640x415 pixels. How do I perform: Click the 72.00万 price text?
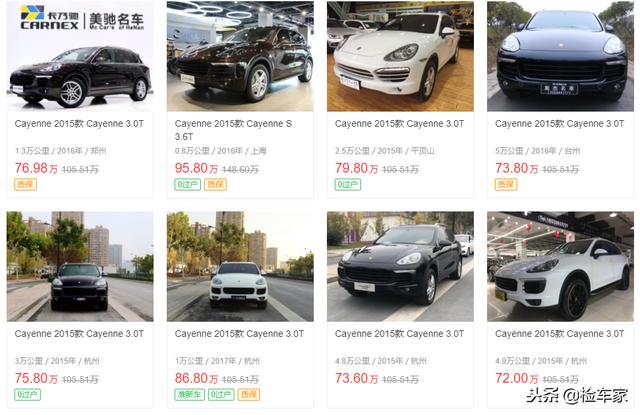tap(517, 378)
